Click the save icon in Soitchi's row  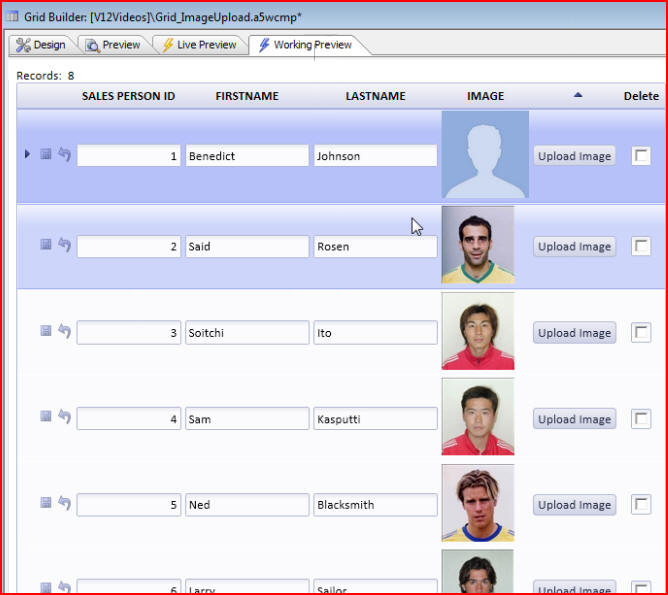point(46,331)
